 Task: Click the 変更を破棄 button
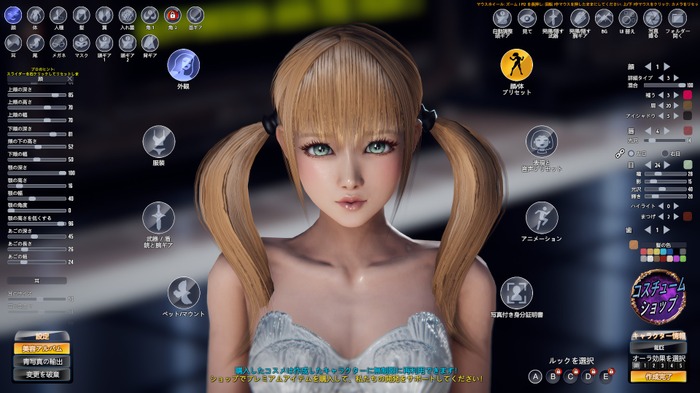[42, 374]
